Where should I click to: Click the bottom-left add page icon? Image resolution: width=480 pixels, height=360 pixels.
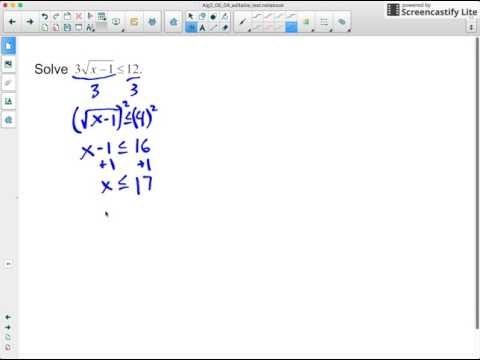8,337
